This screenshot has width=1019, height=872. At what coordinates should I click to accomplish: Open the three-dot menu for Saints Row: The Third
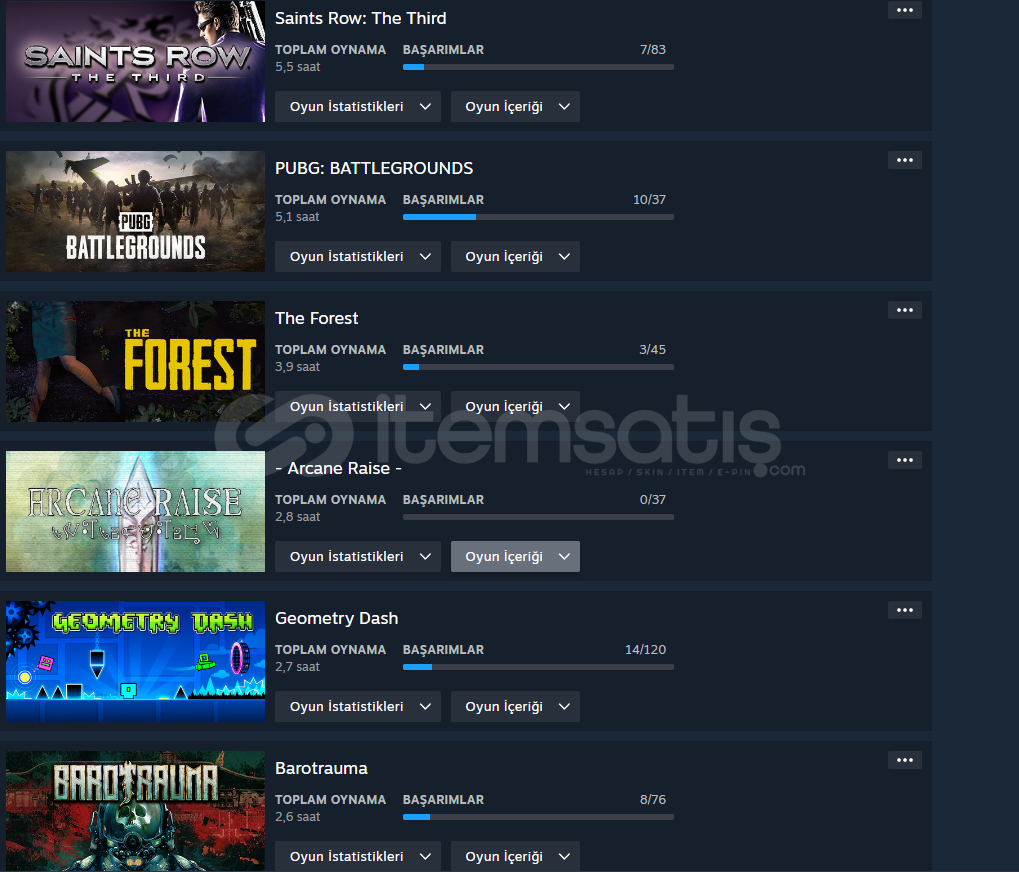coord(905,10)
